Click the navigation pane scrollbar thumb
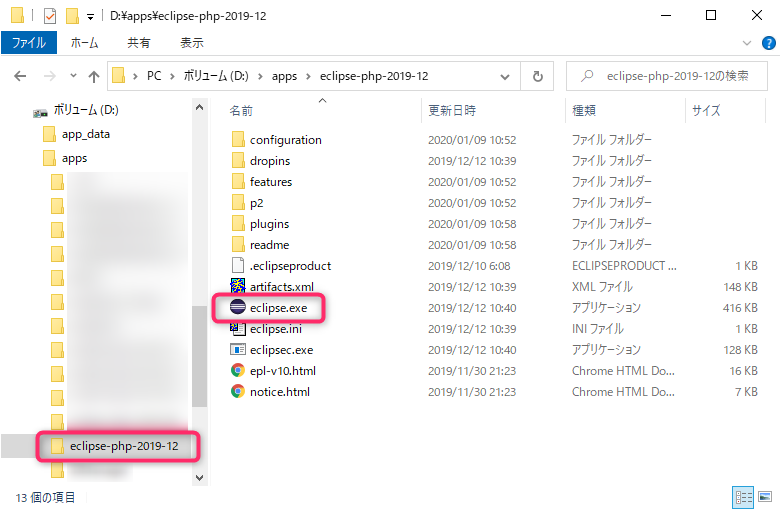The width and height of the screenshot is (781, 510). (x=199, y=357)
